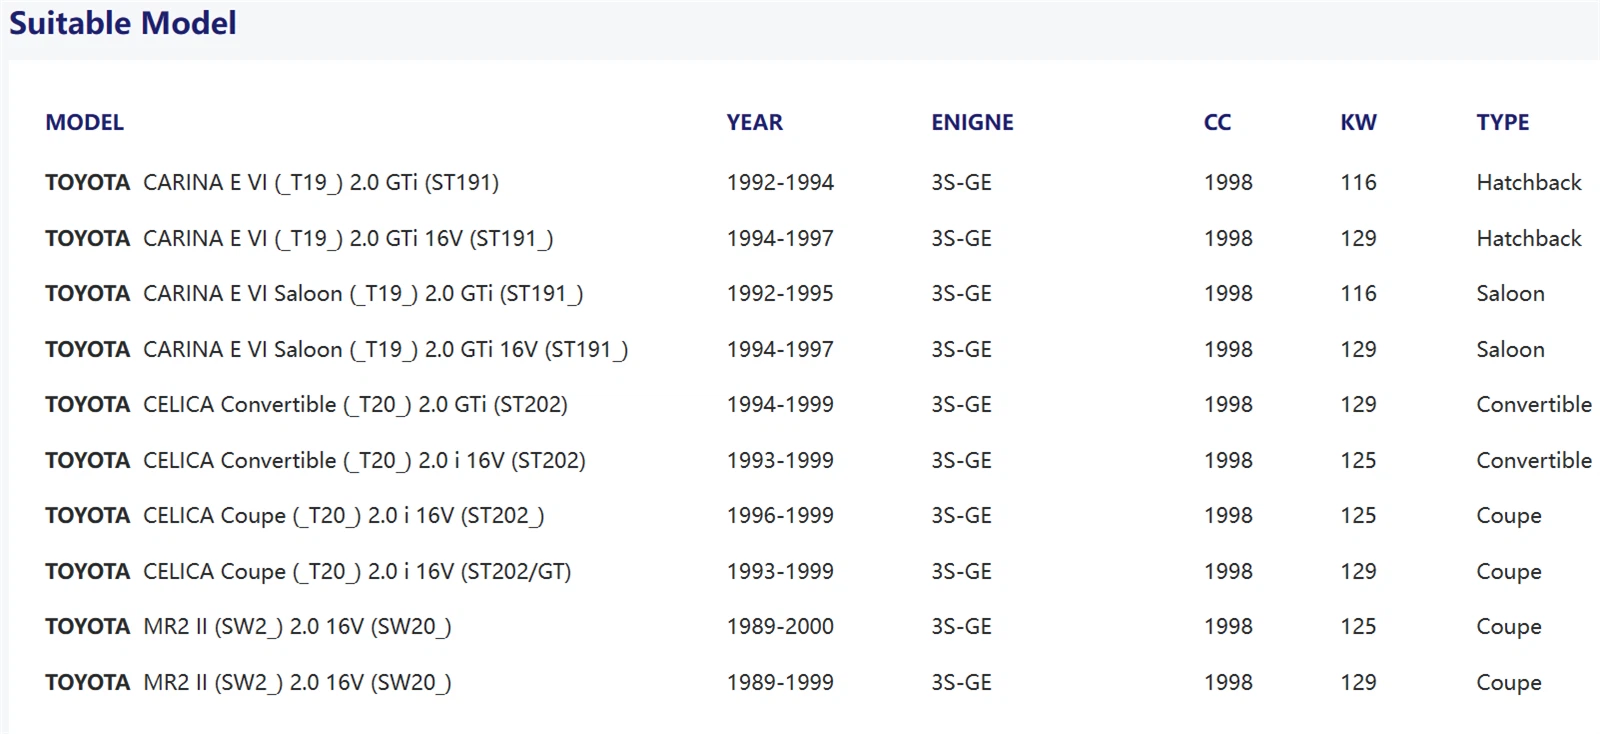Click year range 1996-1999
The height and width of the screenshot is (734, 1600).
tap(780, 516)
